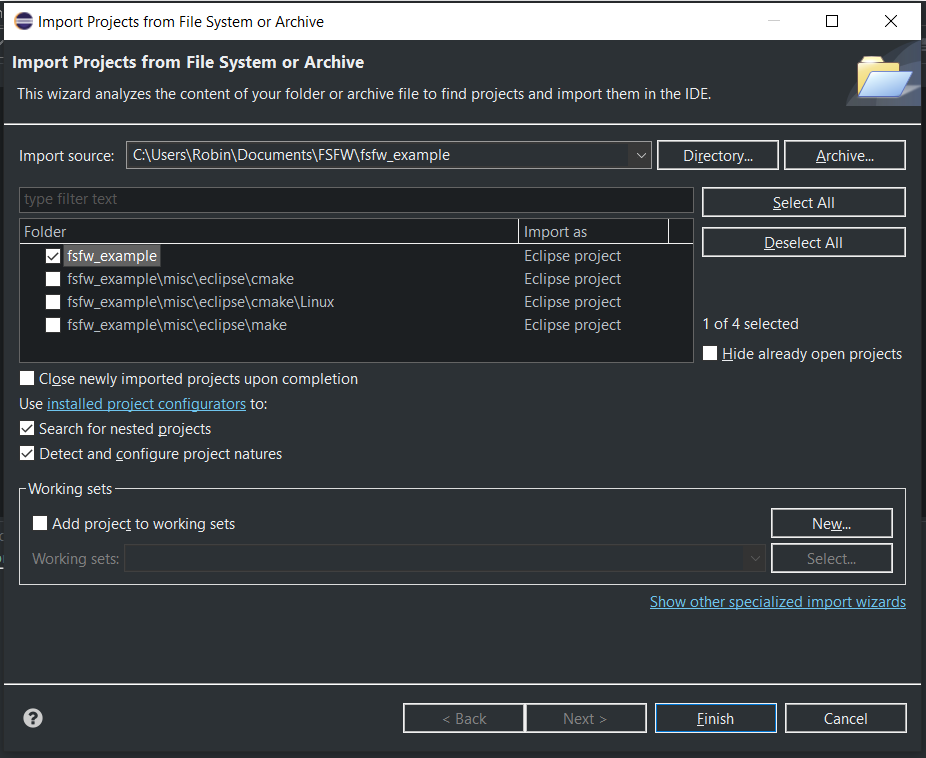Click the Finish button
926x758 pixels.
(715, 718)
